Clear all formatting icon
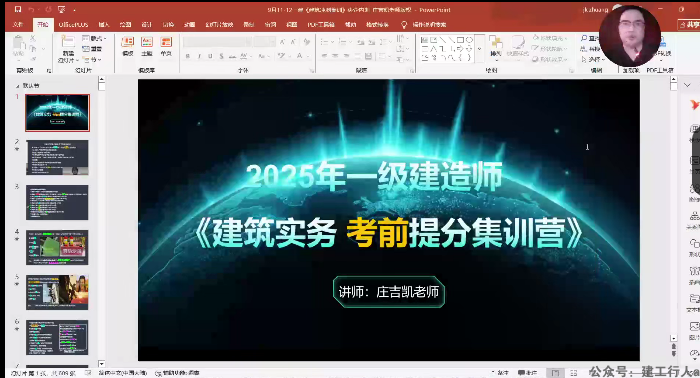Screen dimensions: 700x378 (307, 42)
